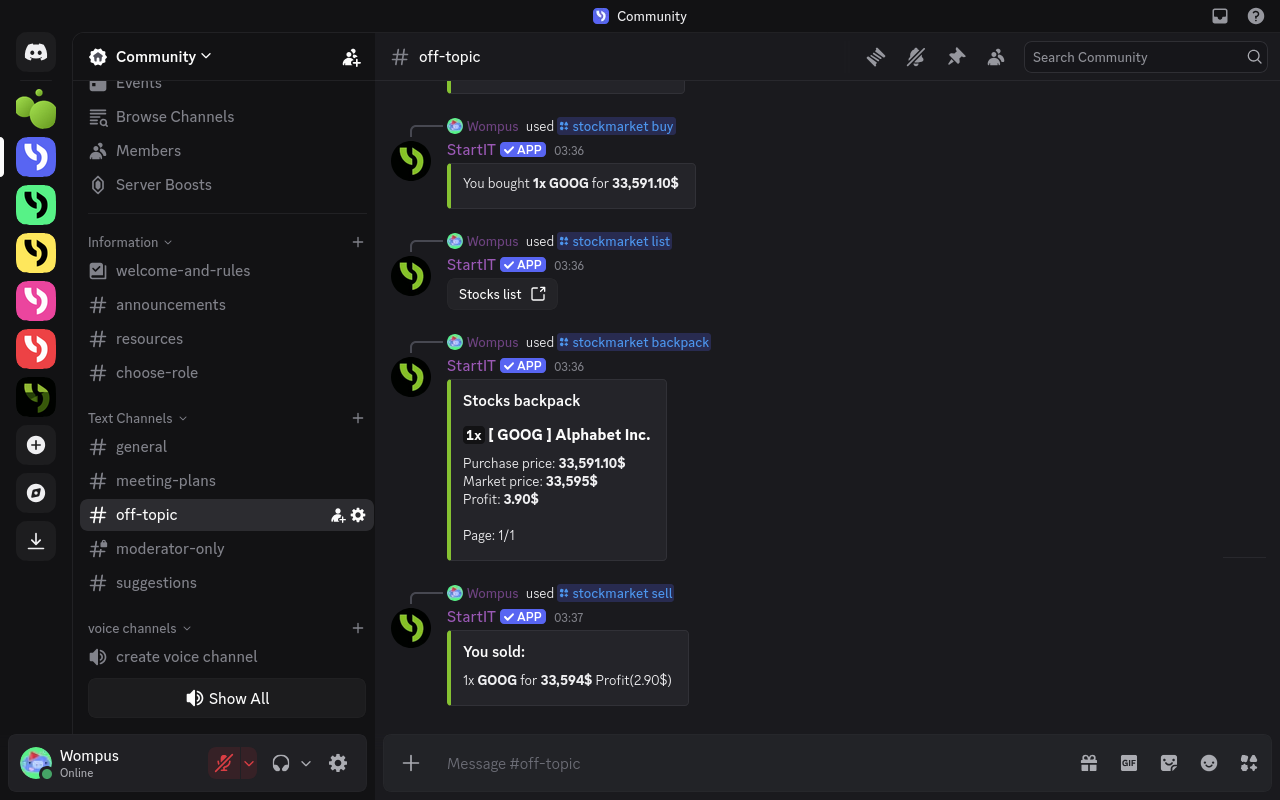Click the Show All voice channels button
This screenshot has height=800, width=1280.
[227, 697]
